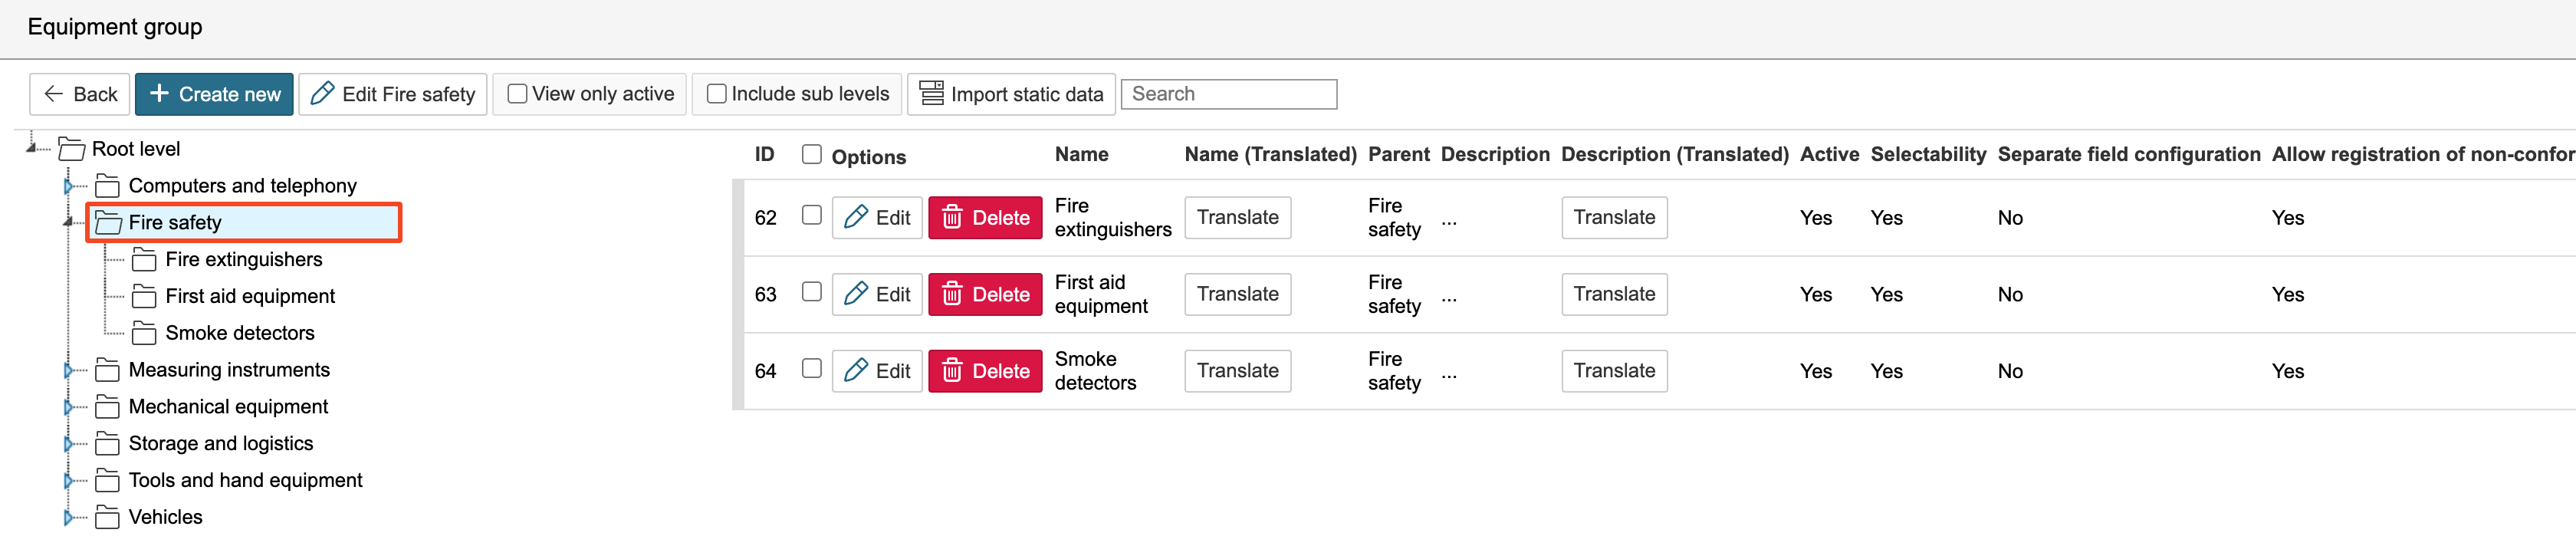This screenshot has width=2576, height=546.
Task: Enable the View only active checkbox
Action: pyautogui.click(x=517, y=94)
